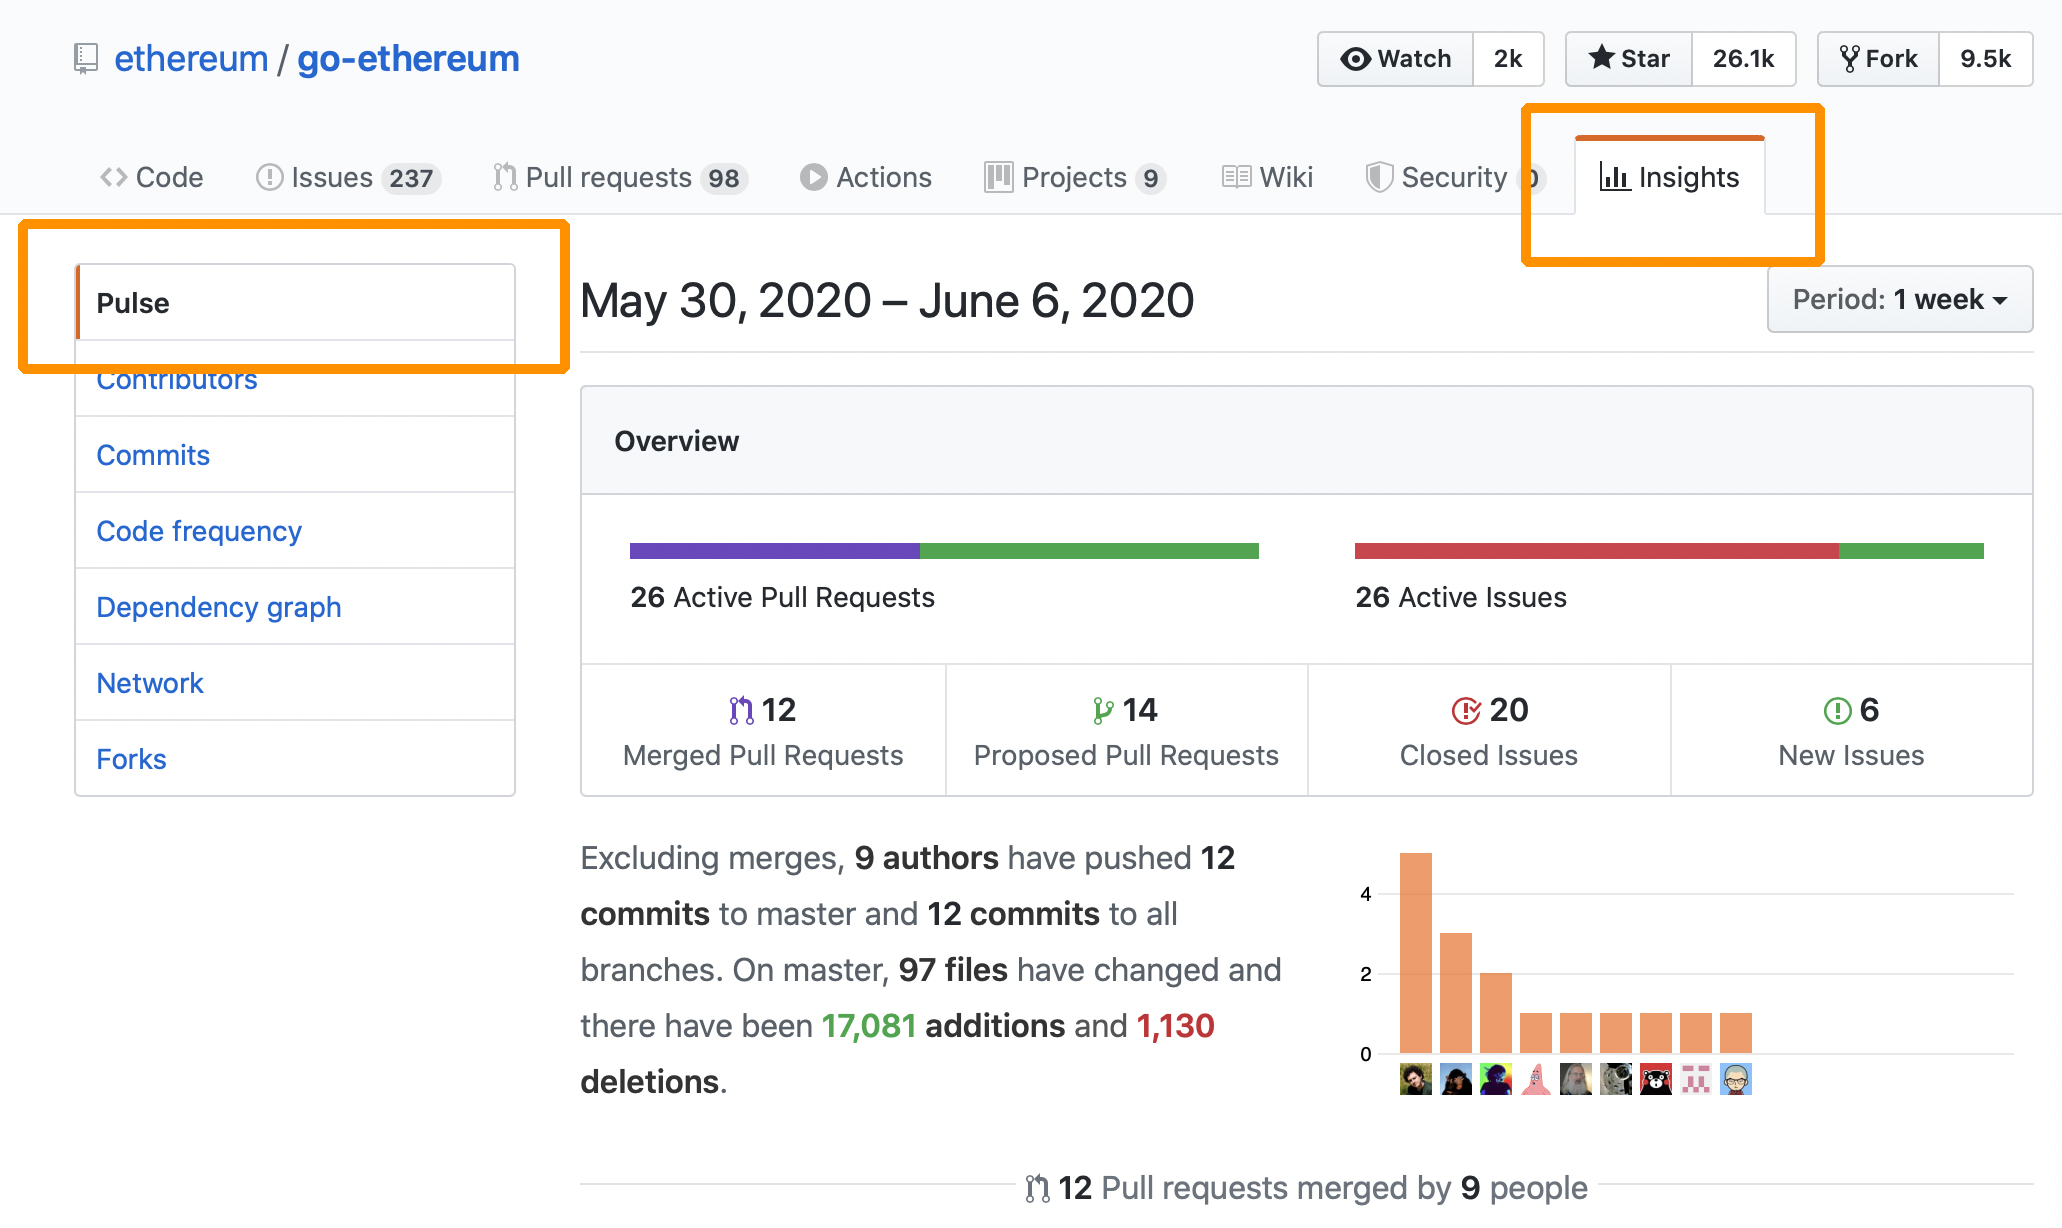
Task: Open Network in the sidebar
Action: click(x=295, y=683)
